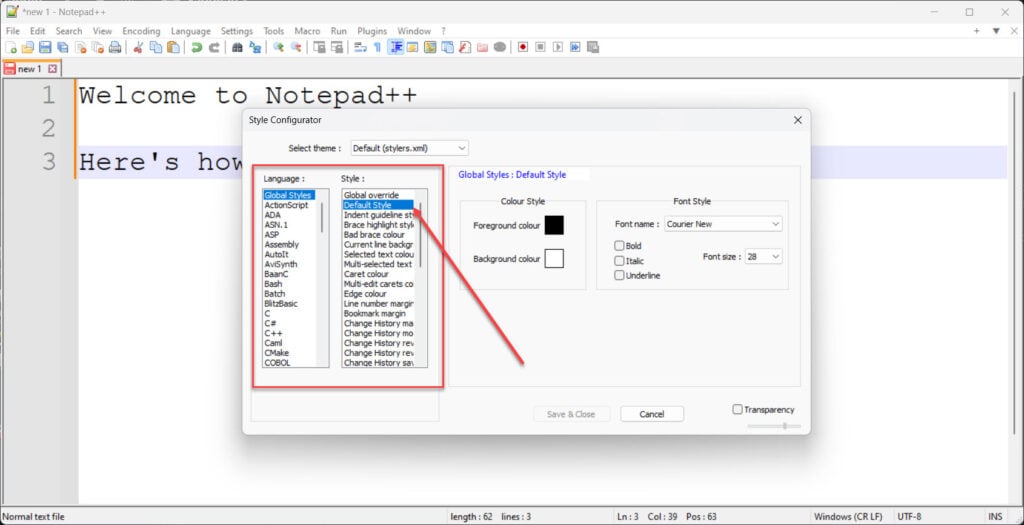The image size is (1024, 525).
Task: Click the Copy toolbar icon
Action: [156, 47]
